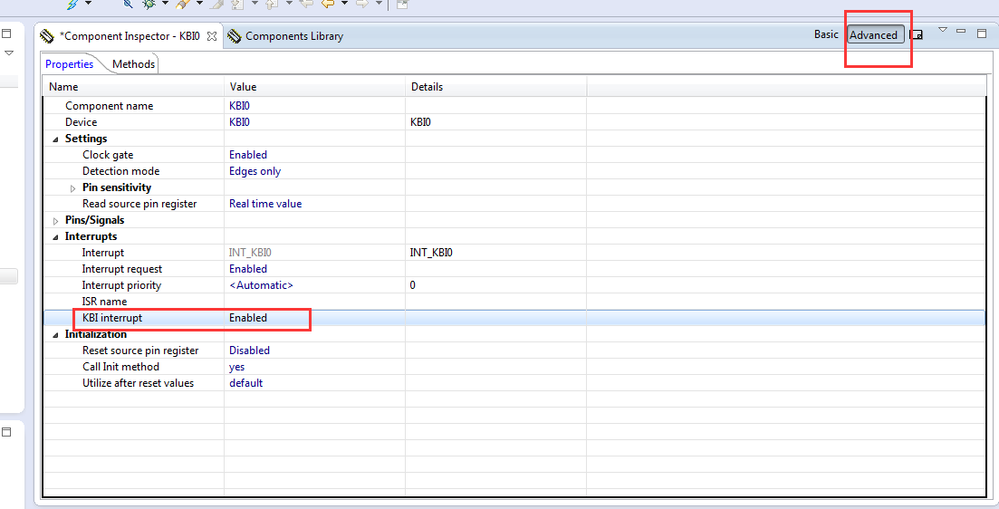Click Details cell INT_KBI0 in Interrupt row
This screenshot has width=999, height=509.
click(x=431, y=253)
